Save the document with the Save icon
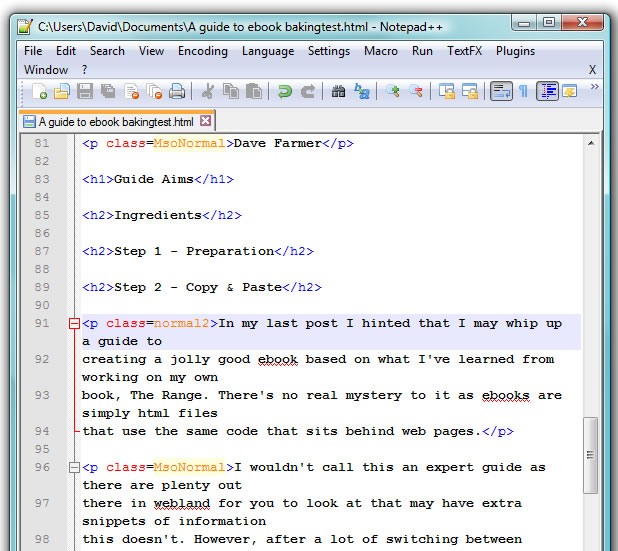 click(85, 92)
